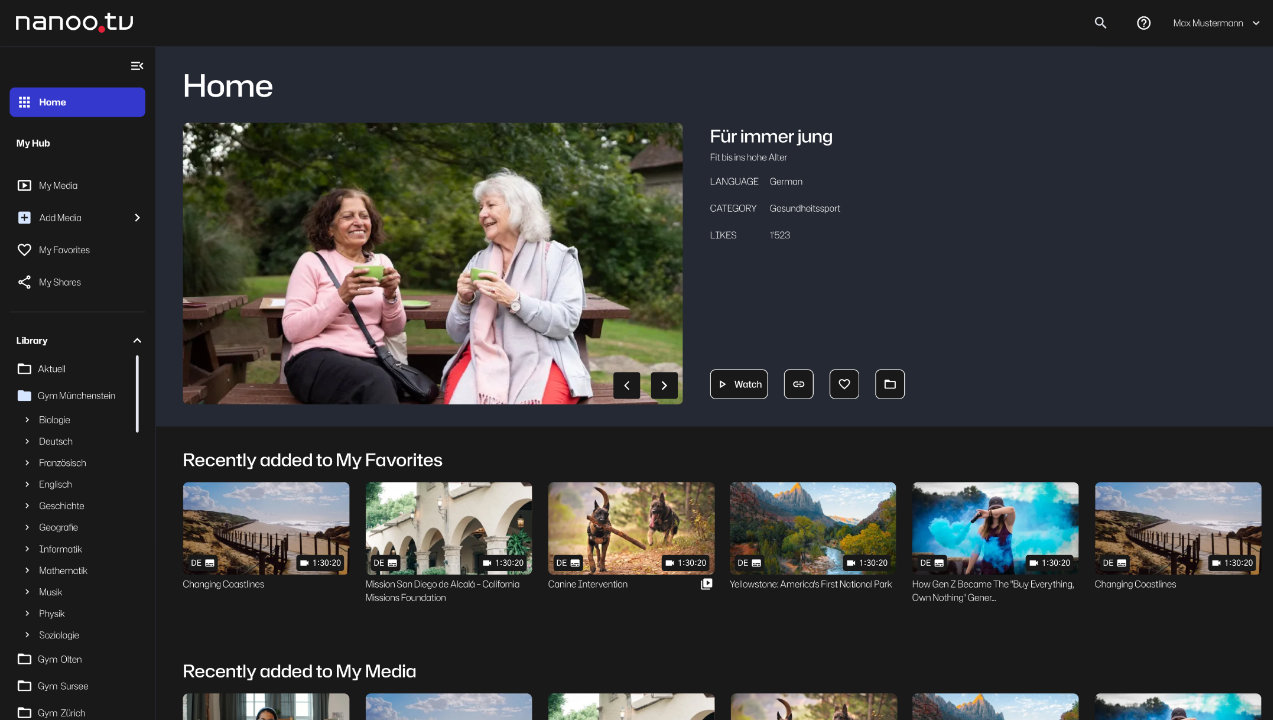Click the featured image of two women
1273x720 pixels.
(x=433, y=264)
